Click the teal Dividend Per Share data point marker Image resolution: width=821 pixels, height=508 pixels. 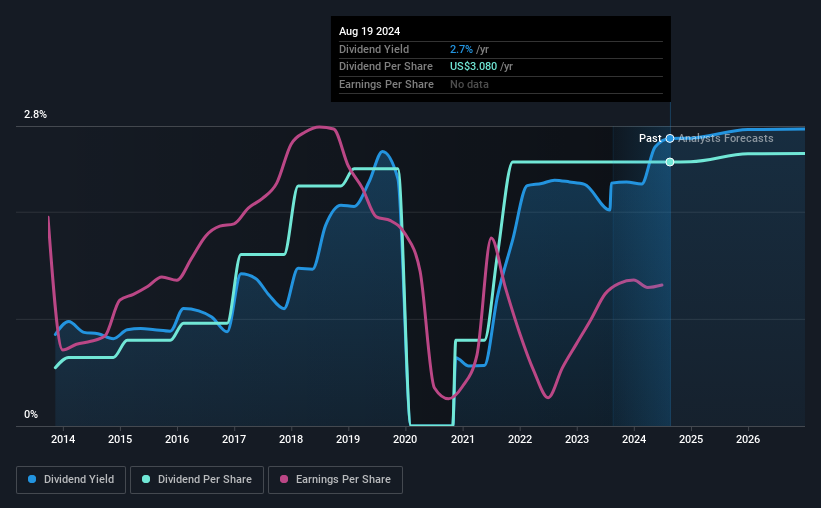pos(670,162)
